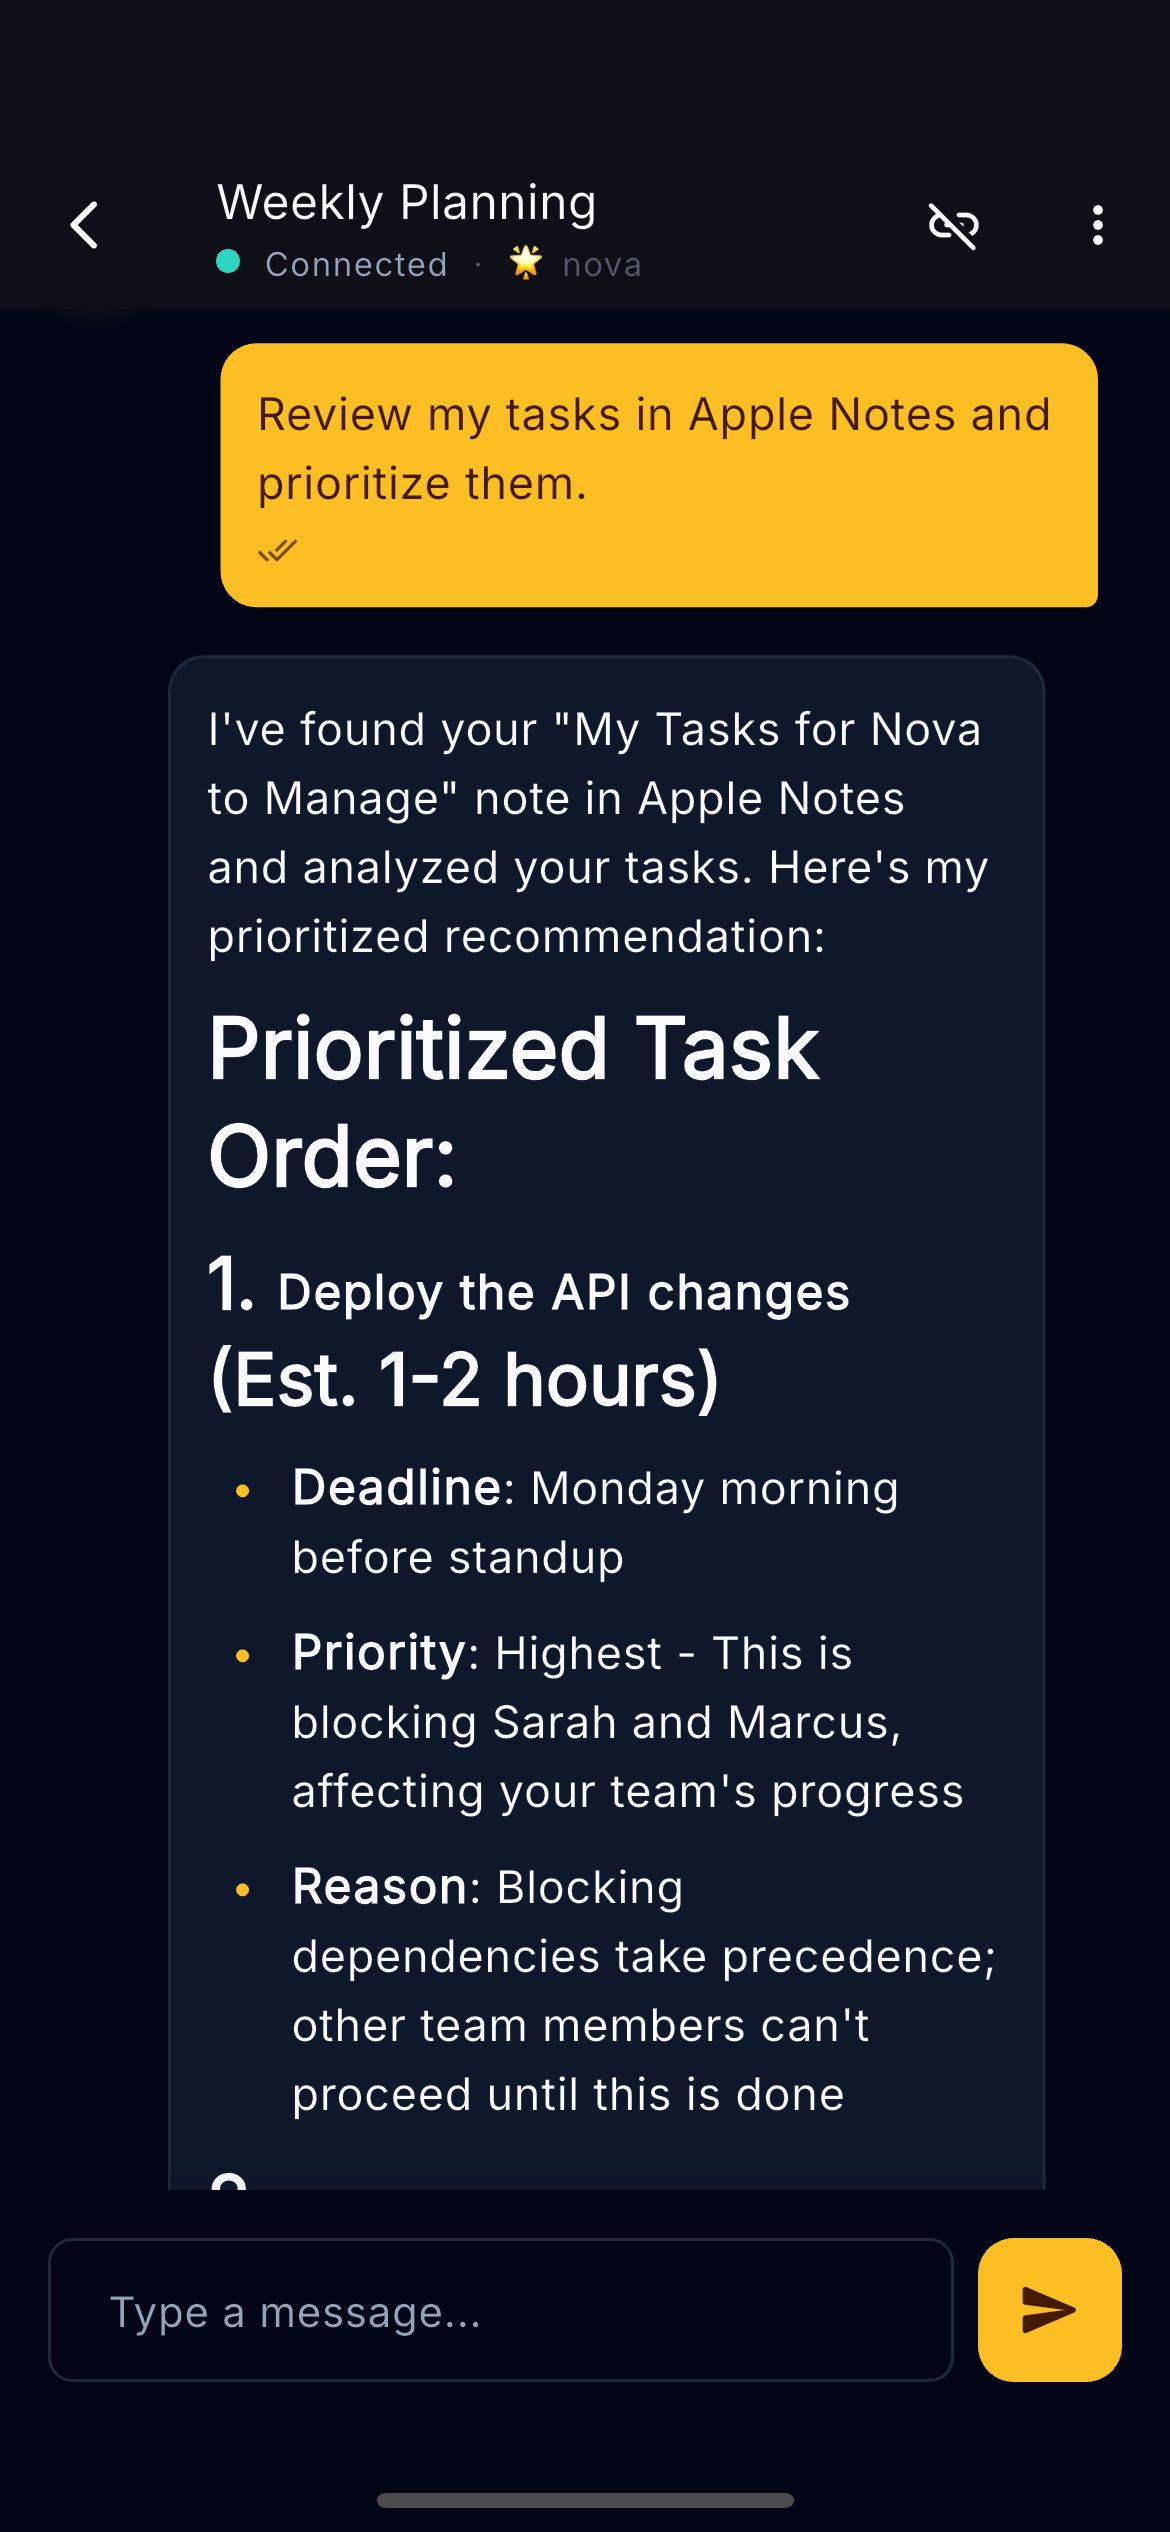Tap the home indicator bar
The height and width of the screenshot is (2532, 1170).
click(x=585, y=2500)
